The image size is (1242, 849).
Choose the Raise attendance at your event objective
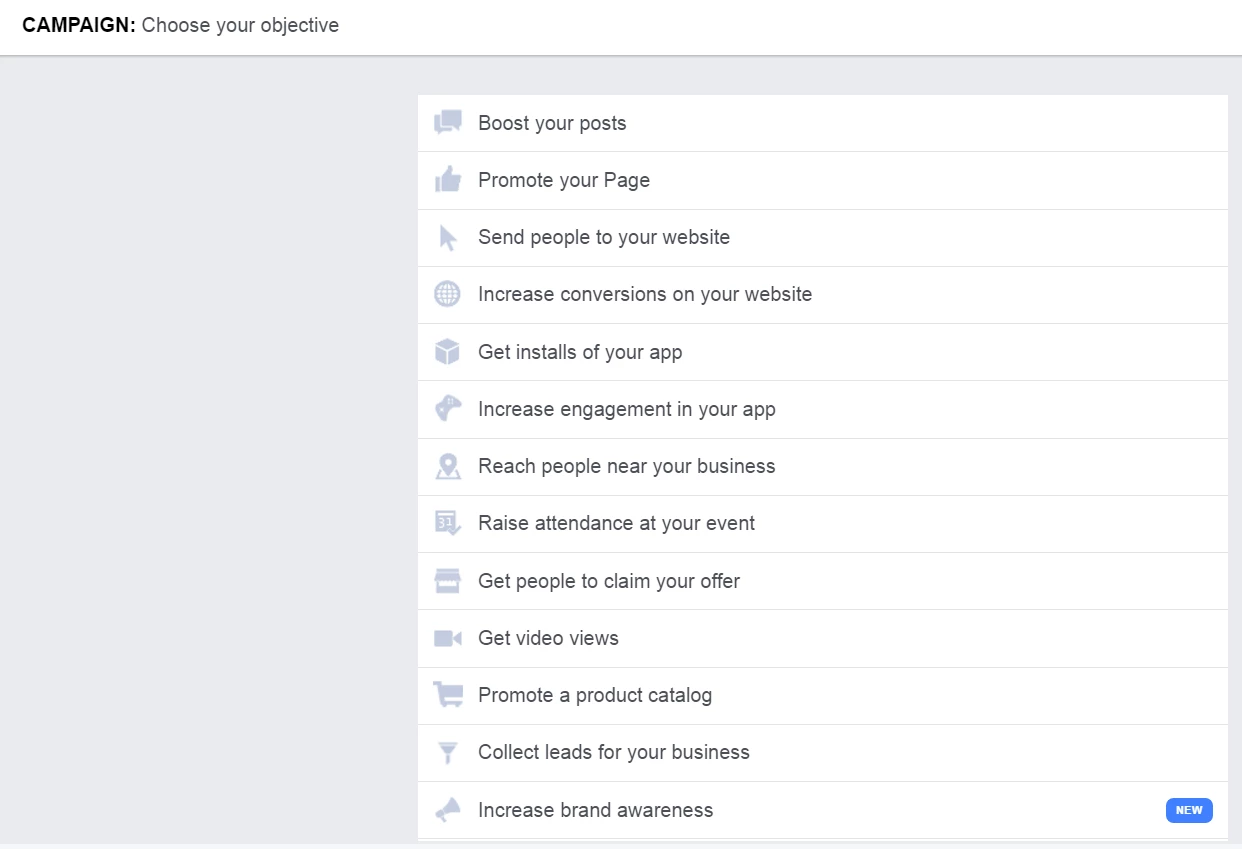(617, 523)
